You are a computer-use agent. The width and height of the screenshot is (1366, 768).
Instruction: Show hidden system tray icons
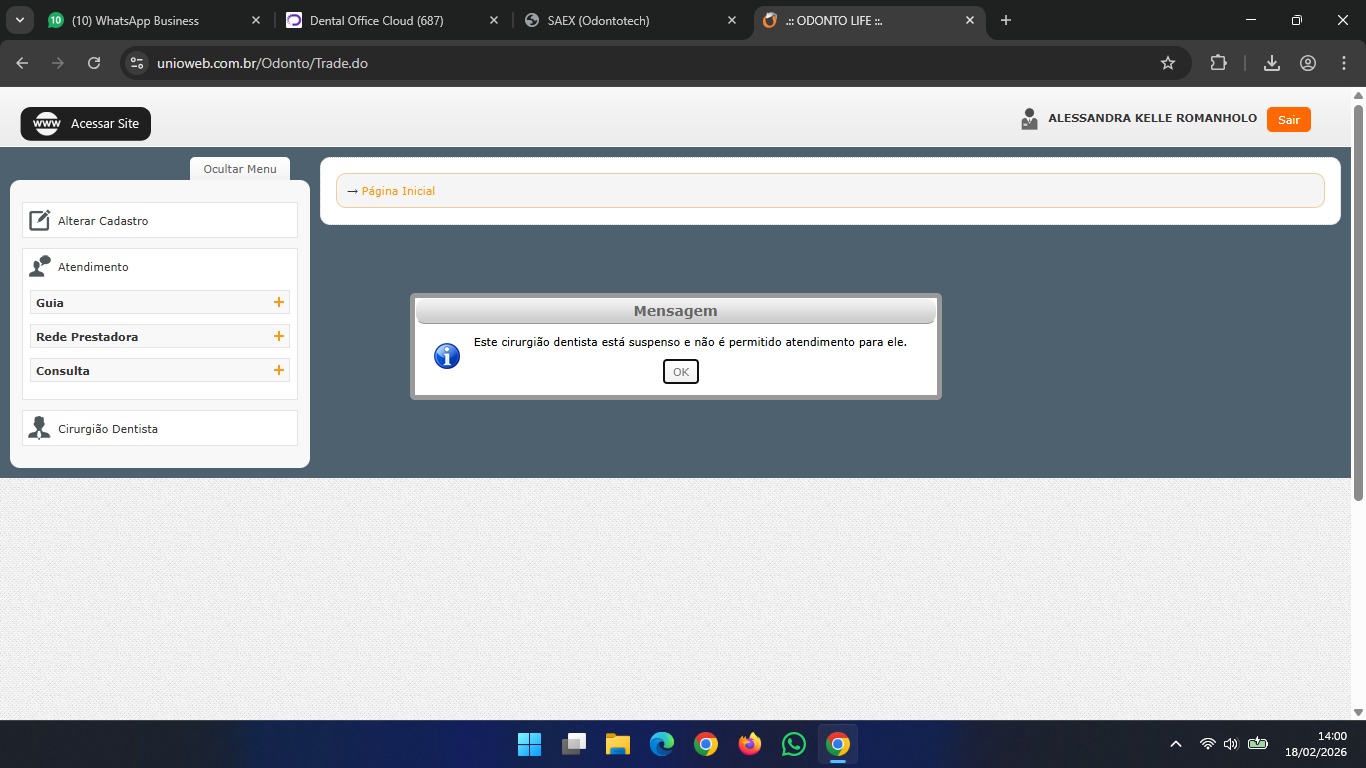coord(1176,744)
